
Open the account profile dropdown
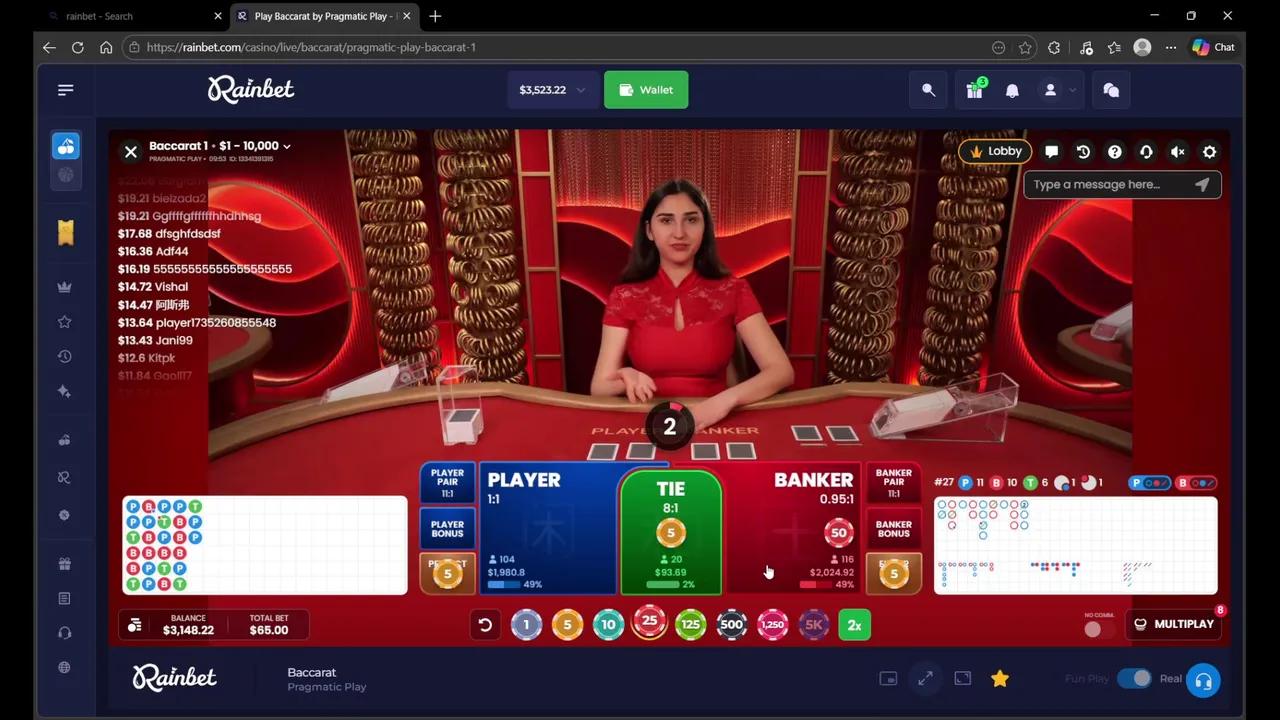(1054, 90)
